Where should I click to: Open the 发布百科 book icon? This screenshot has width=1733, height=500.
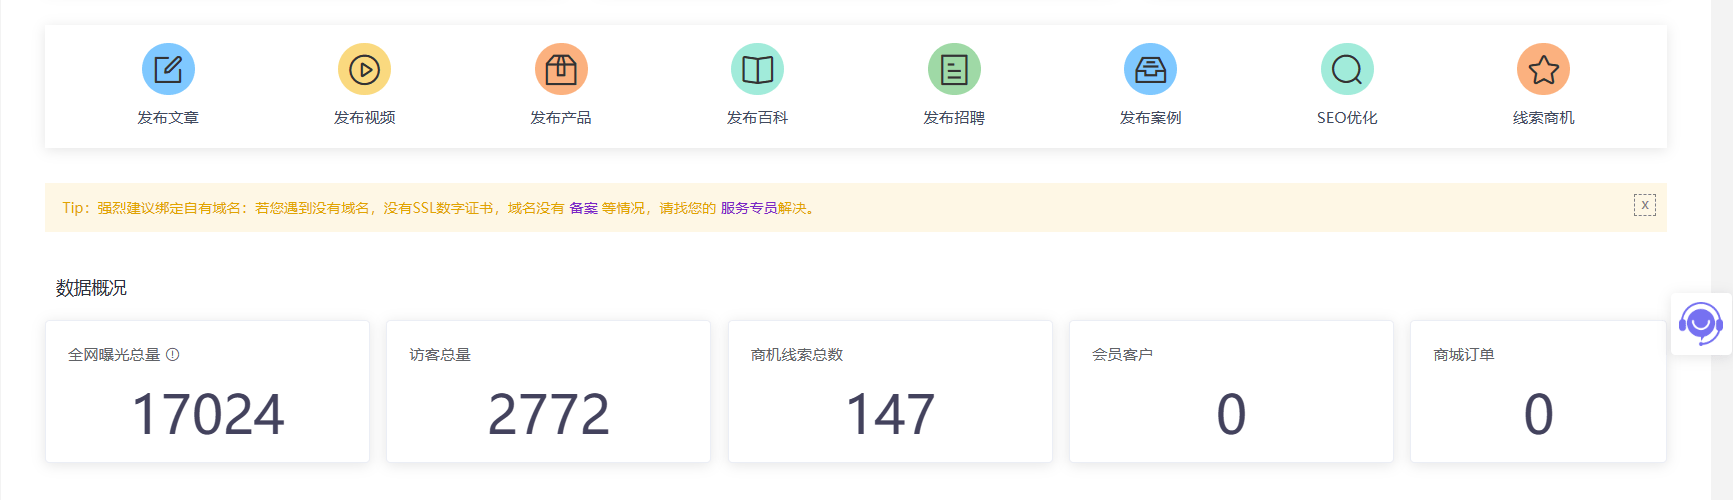[x=757, y=69]
